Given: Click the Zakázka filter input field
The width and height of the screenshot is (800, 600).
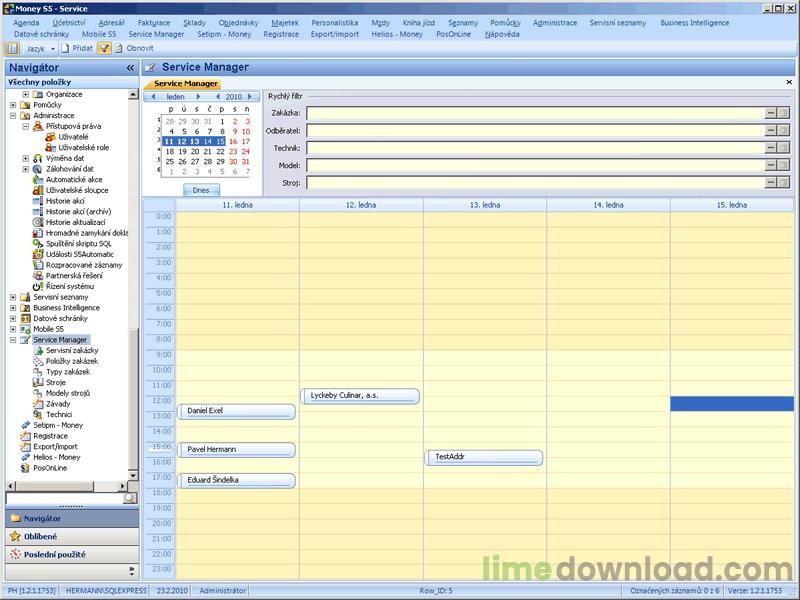Looking at the screenshot, I should coord(536,113).
